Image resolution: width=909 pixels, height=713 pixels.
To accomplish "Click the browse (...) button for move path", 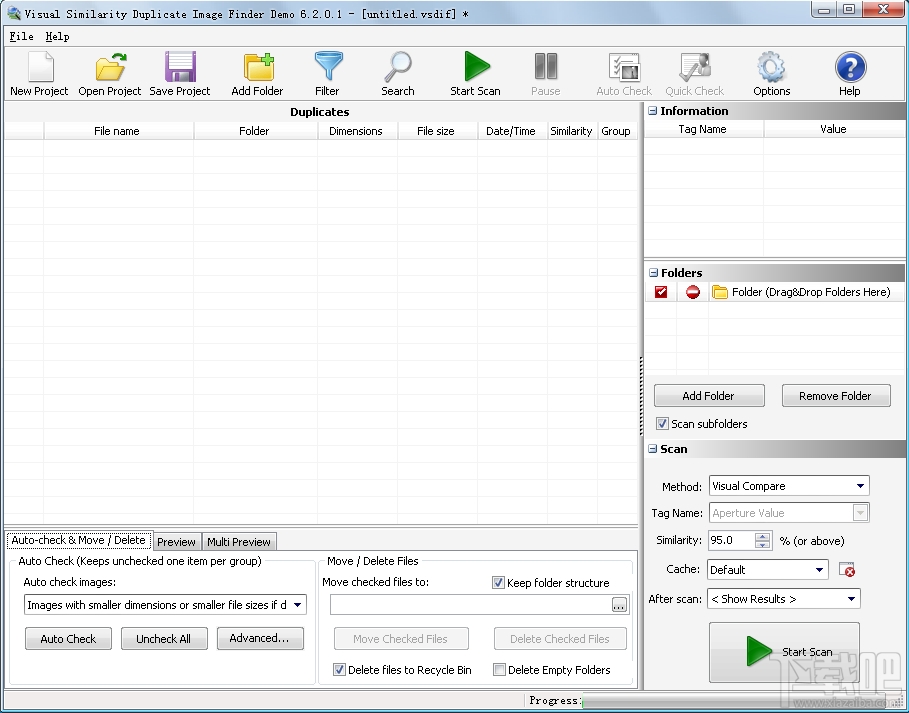I will point(619,605).
